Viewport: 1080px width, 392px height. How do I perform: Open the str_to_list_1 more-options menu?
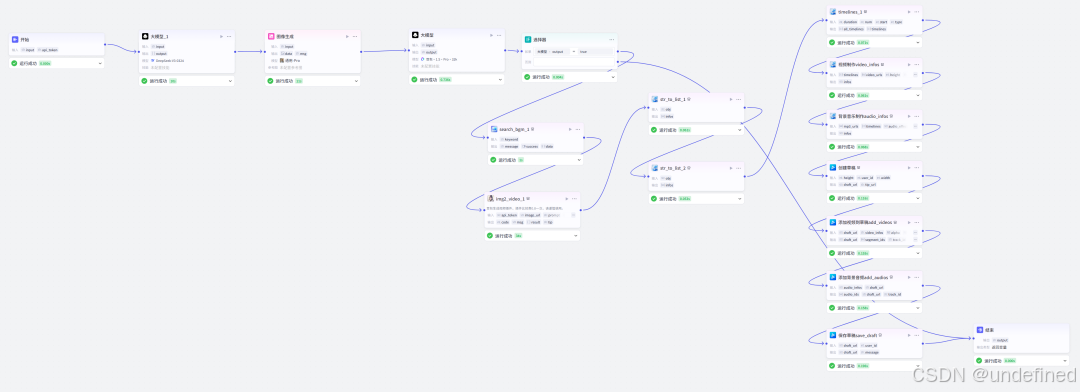pos(738,99)
